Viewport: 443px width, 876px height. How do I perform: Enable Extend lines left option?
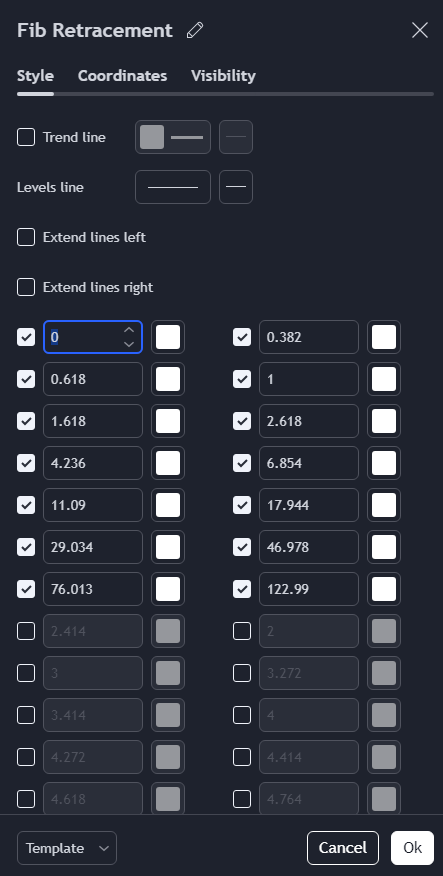[26, 237]
